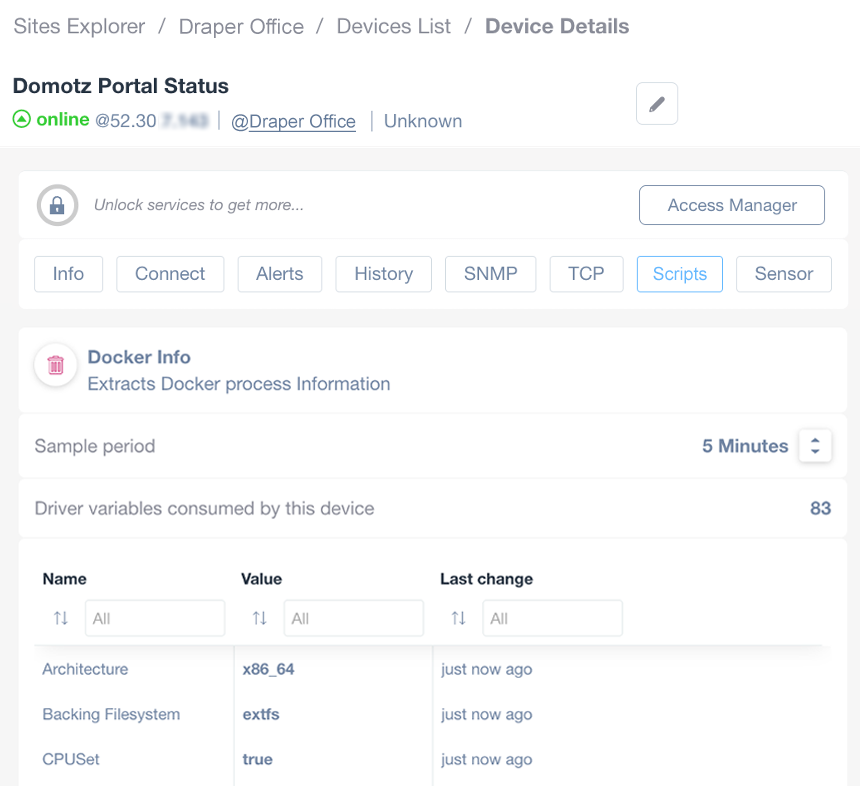Focus the Last change filter field
860x786 pixels.
[x=552, y=618]
